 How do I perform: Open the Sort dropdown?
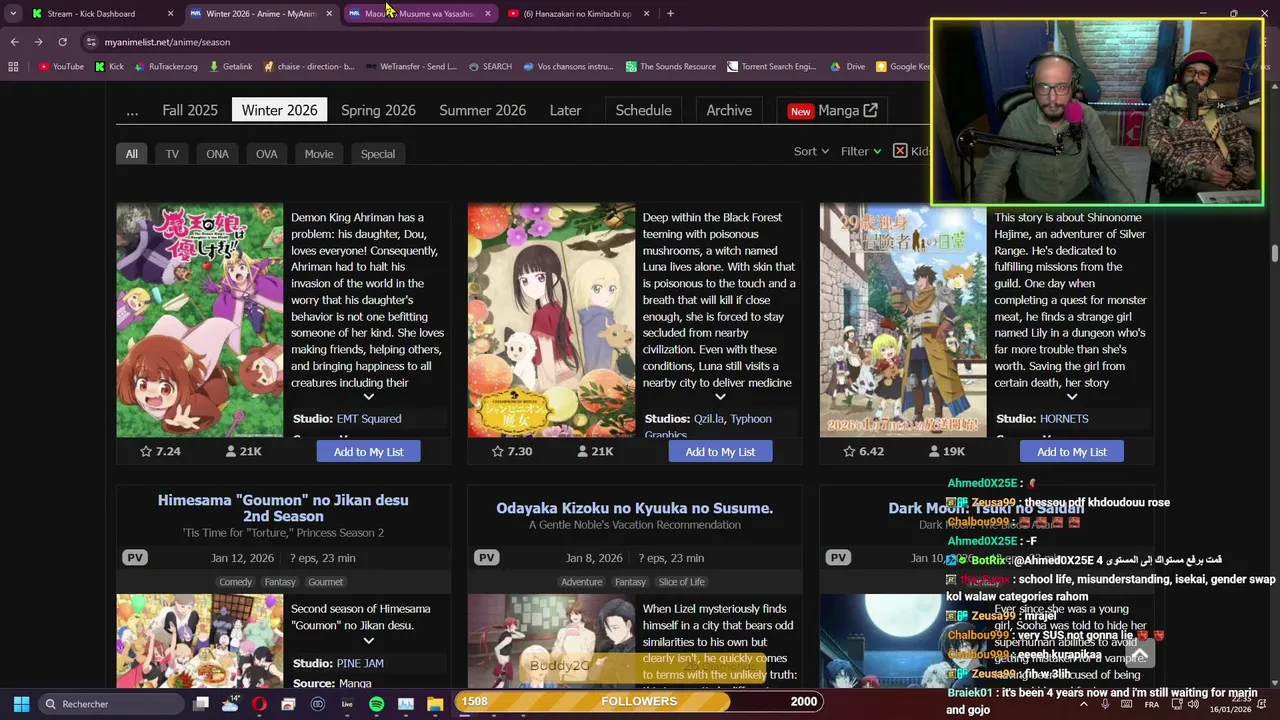(x=811, y=151)
